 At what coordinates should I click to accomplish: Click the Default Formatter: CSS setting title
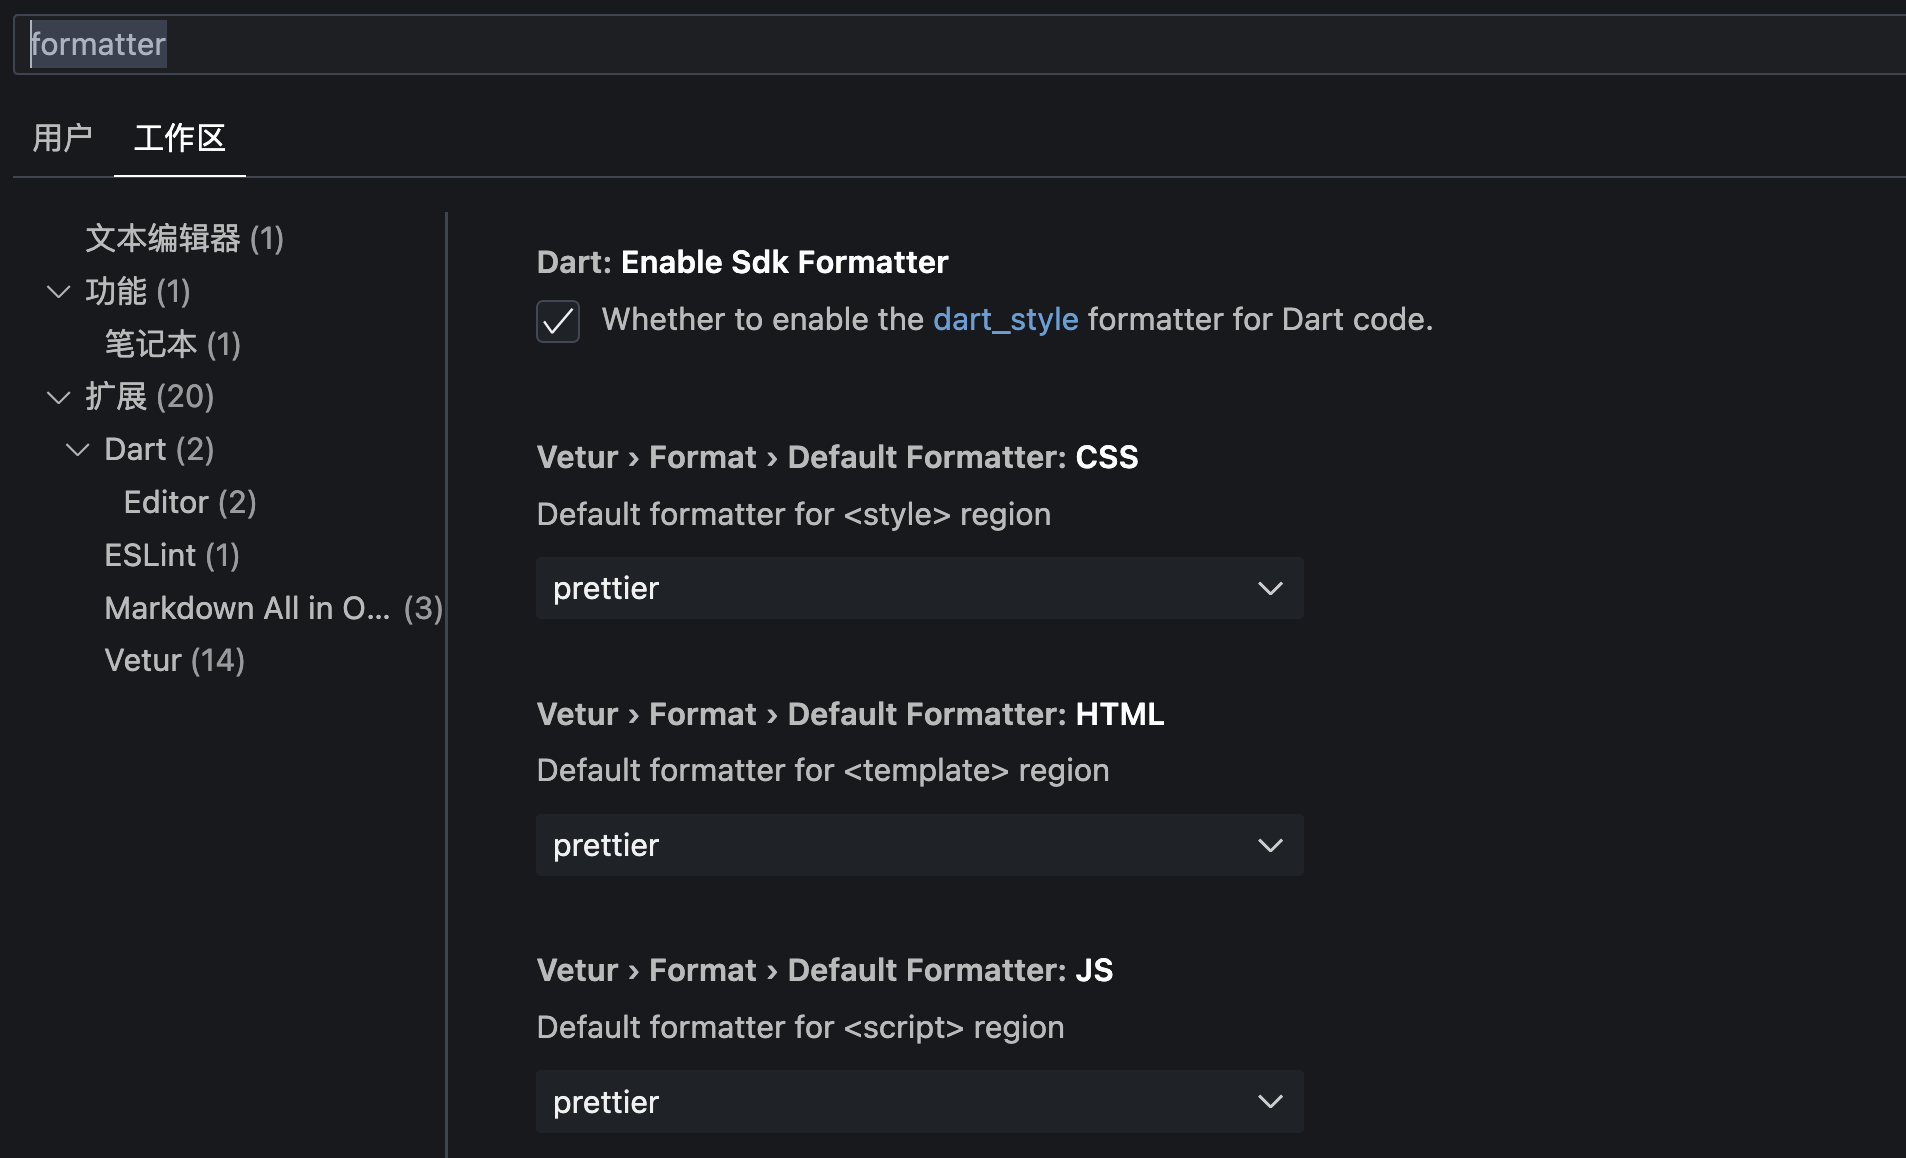pyautogui.click(x=837, y=458)
